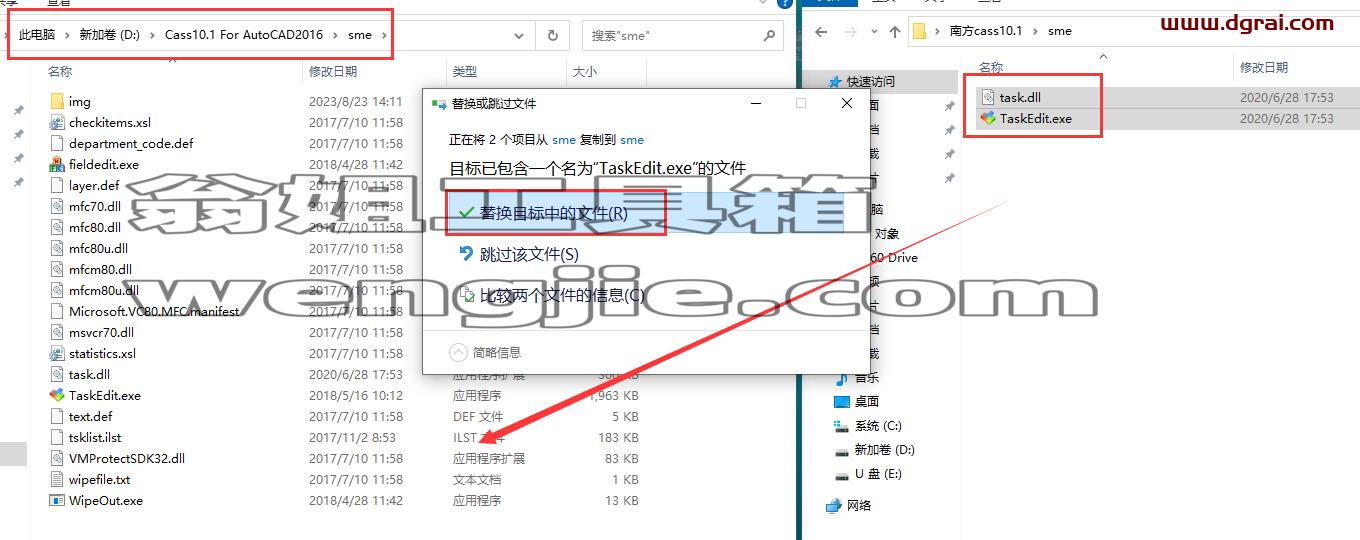Screen dimensions: 1360x540
Task: Select mfcm80.dll file icon
Action: point(57,269)
